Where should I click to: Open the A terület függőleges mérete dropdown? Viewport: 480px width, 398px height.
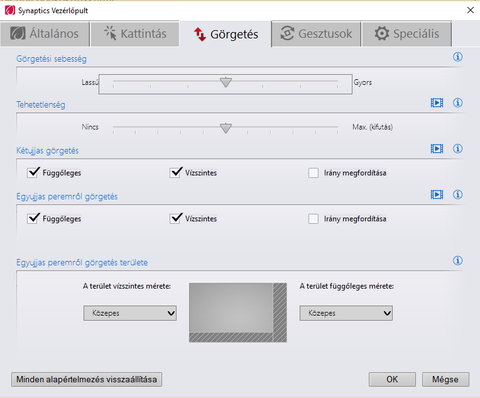(x=346, y=313)
